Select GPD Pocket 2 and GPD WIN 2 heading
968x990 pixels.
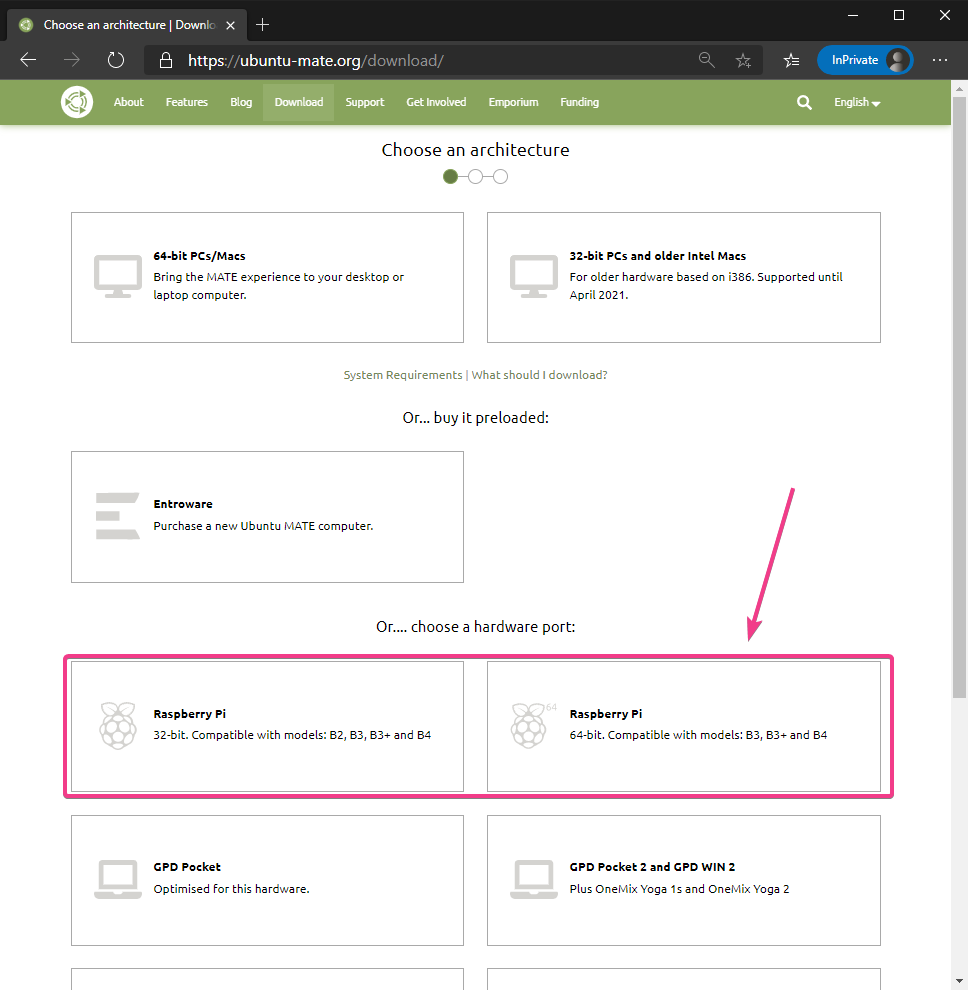pyautogui.click(x=652, y=867)
